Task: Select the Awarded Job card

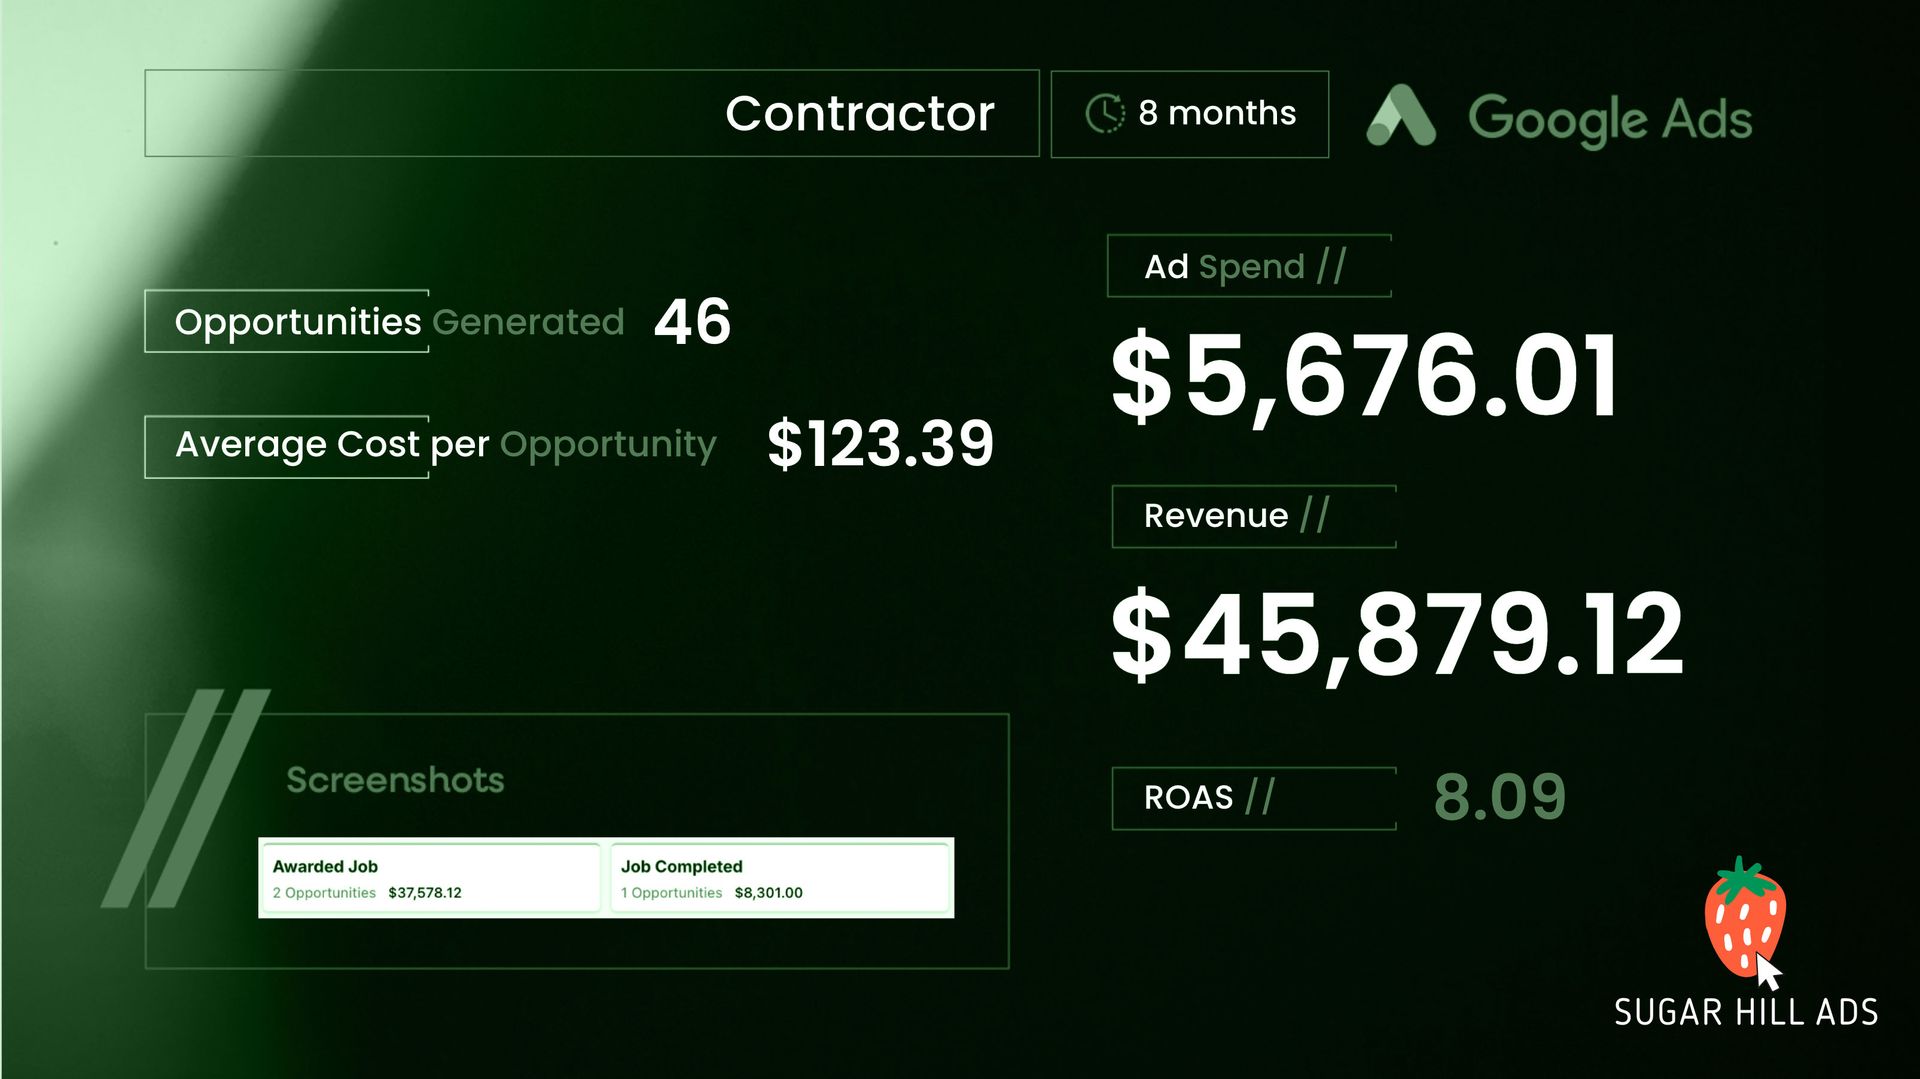Action: click(x=431, y=878)
